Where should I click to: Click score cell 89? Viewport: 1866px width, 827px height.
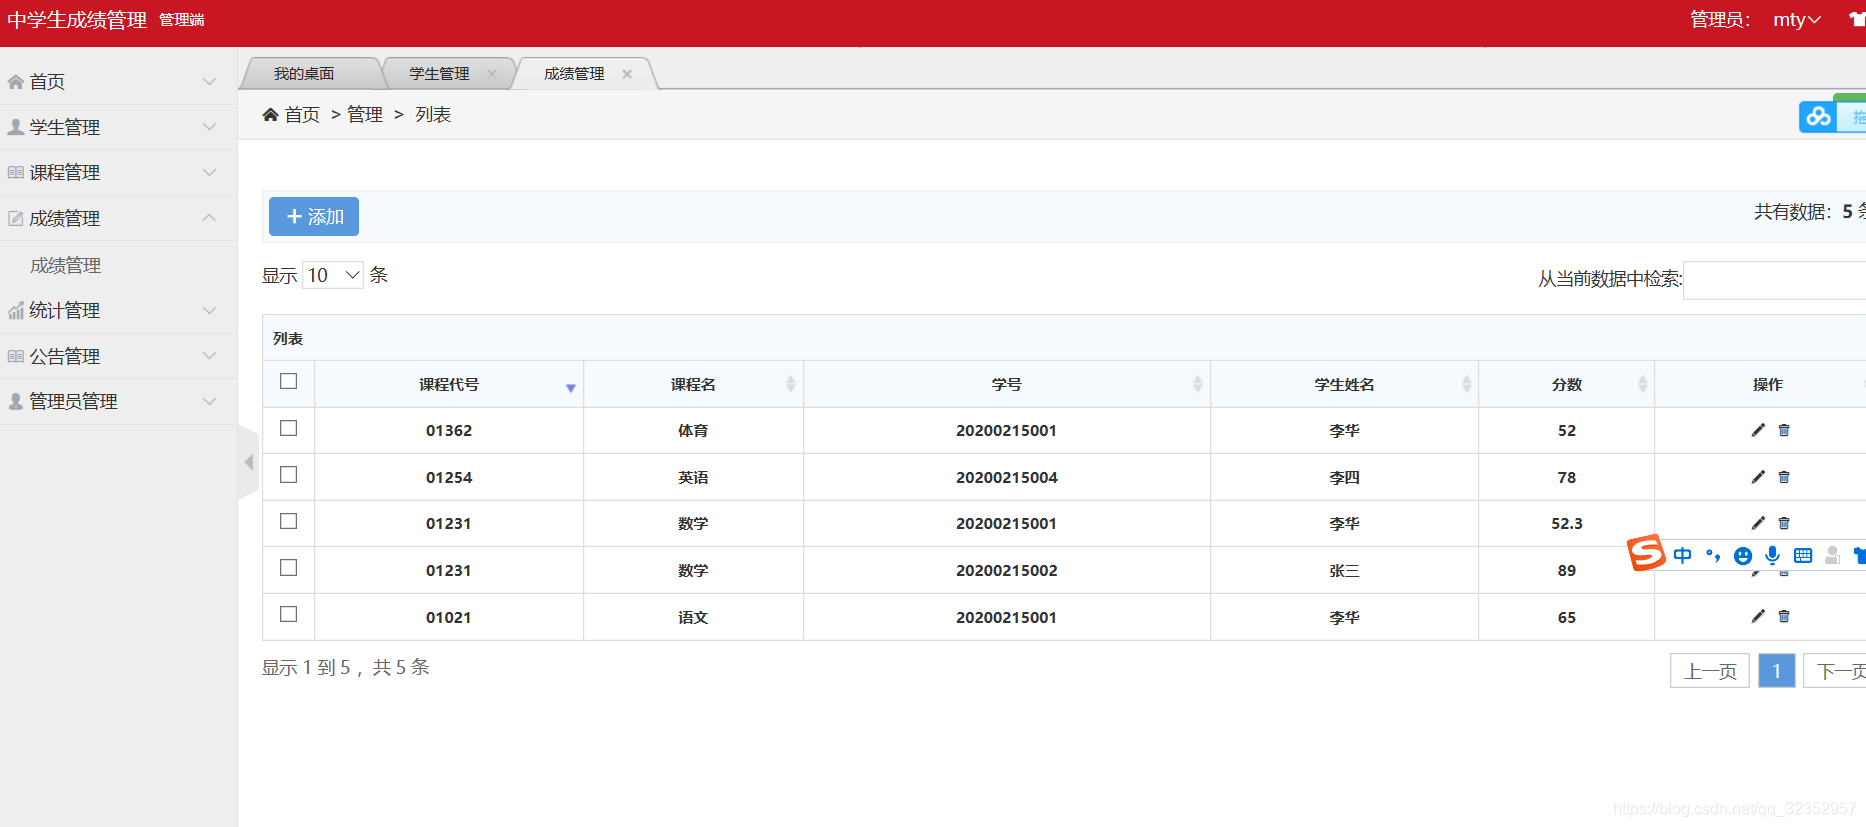tap(1567, 570)
